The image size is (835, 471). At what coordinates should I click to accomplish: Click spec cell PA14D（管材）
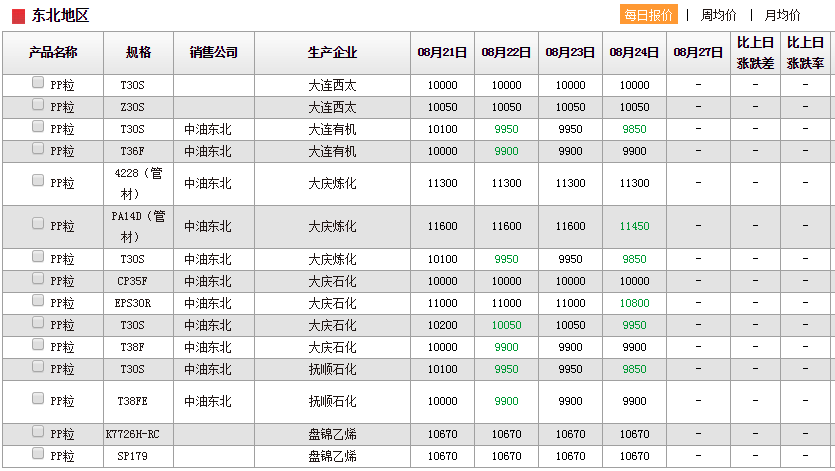[138, 226]
